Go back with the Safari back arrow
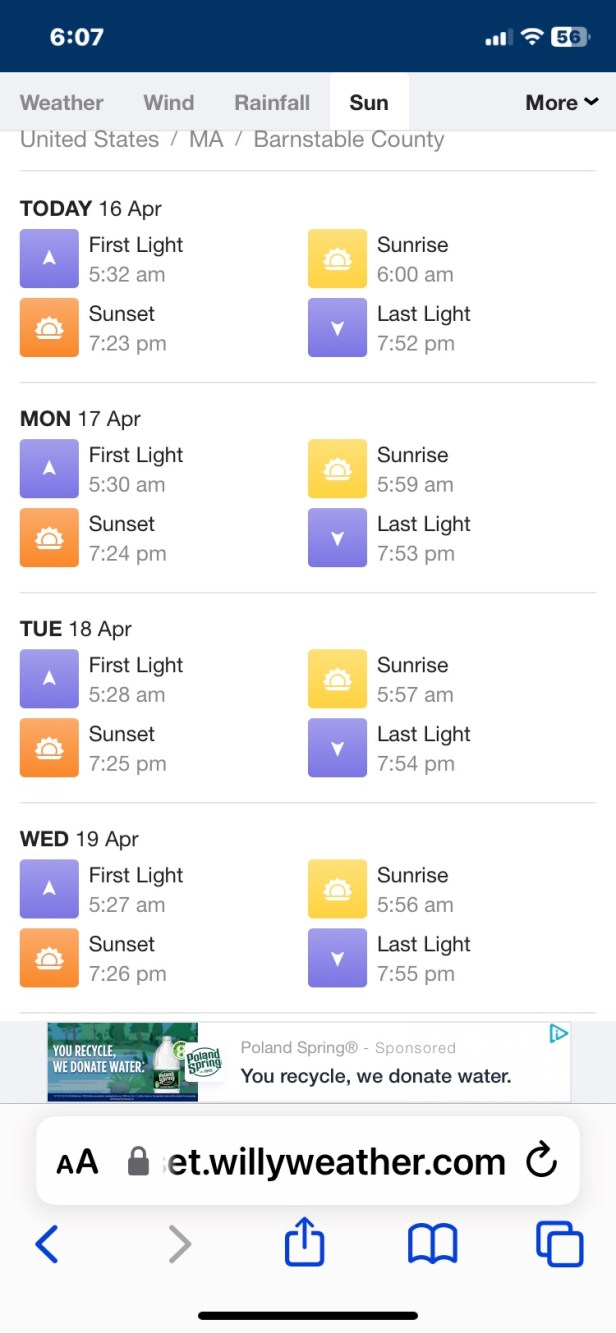616x1333 pixels. click(x=47, y=1244)
